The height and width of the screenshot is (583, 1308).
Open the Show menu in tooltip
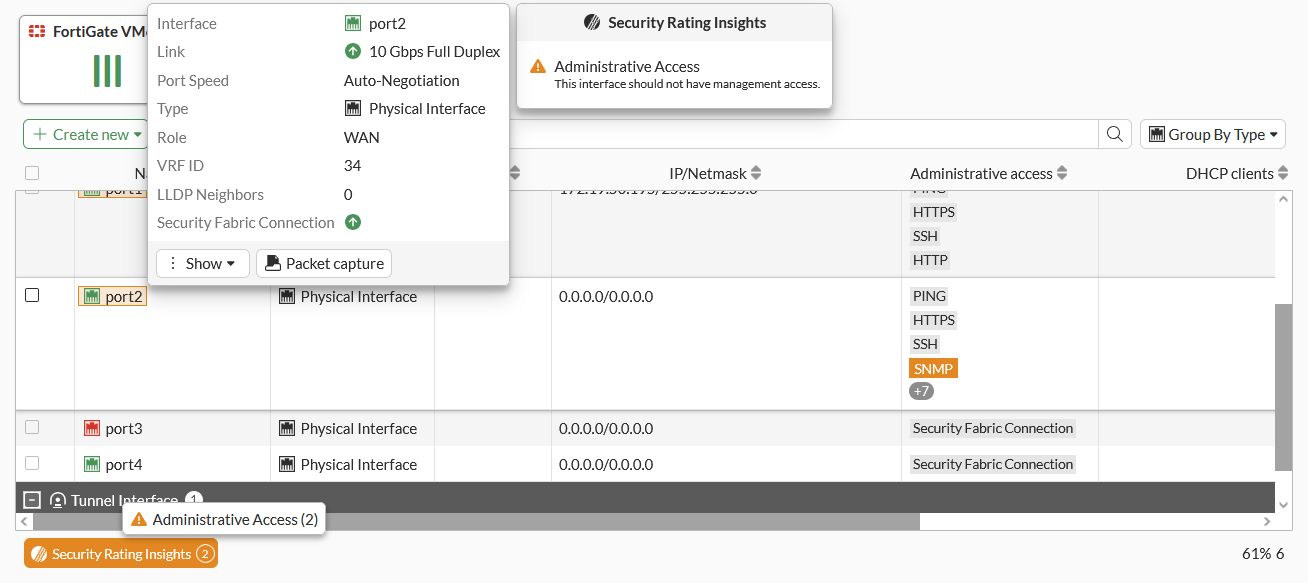(x=203, y=263)
